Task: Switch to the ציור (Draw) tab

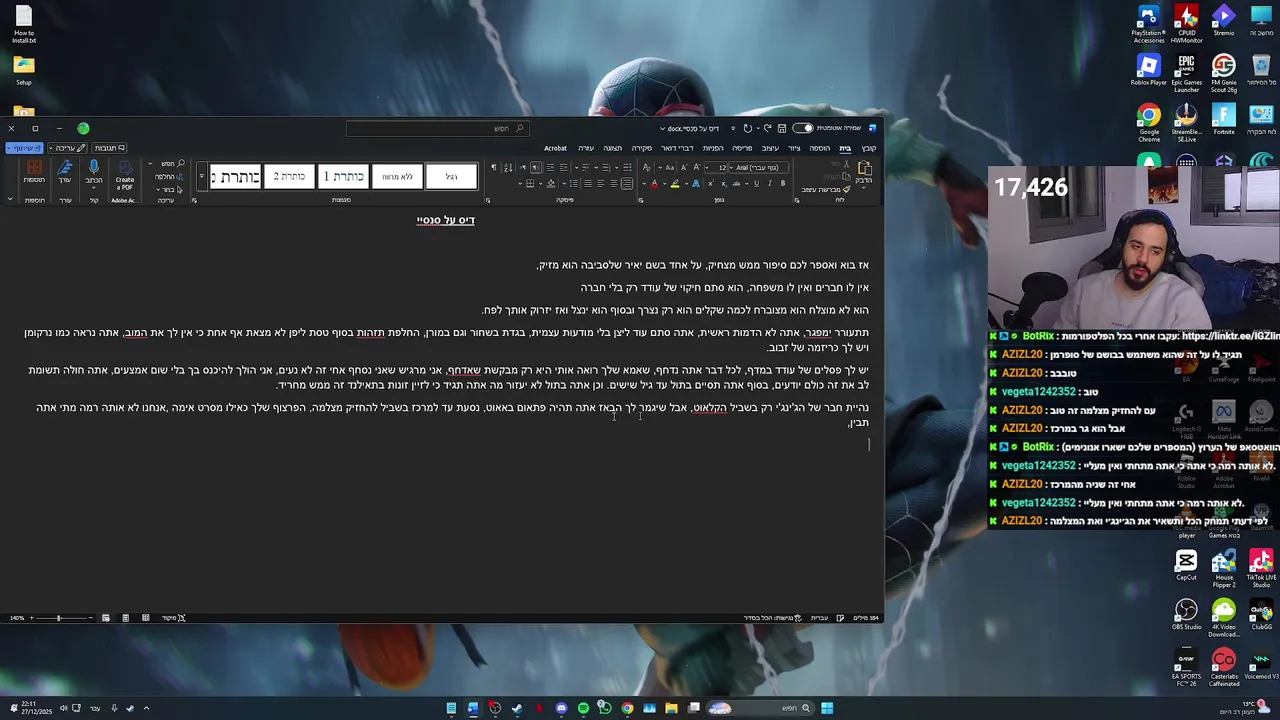Action: click(x=794, y=148)
